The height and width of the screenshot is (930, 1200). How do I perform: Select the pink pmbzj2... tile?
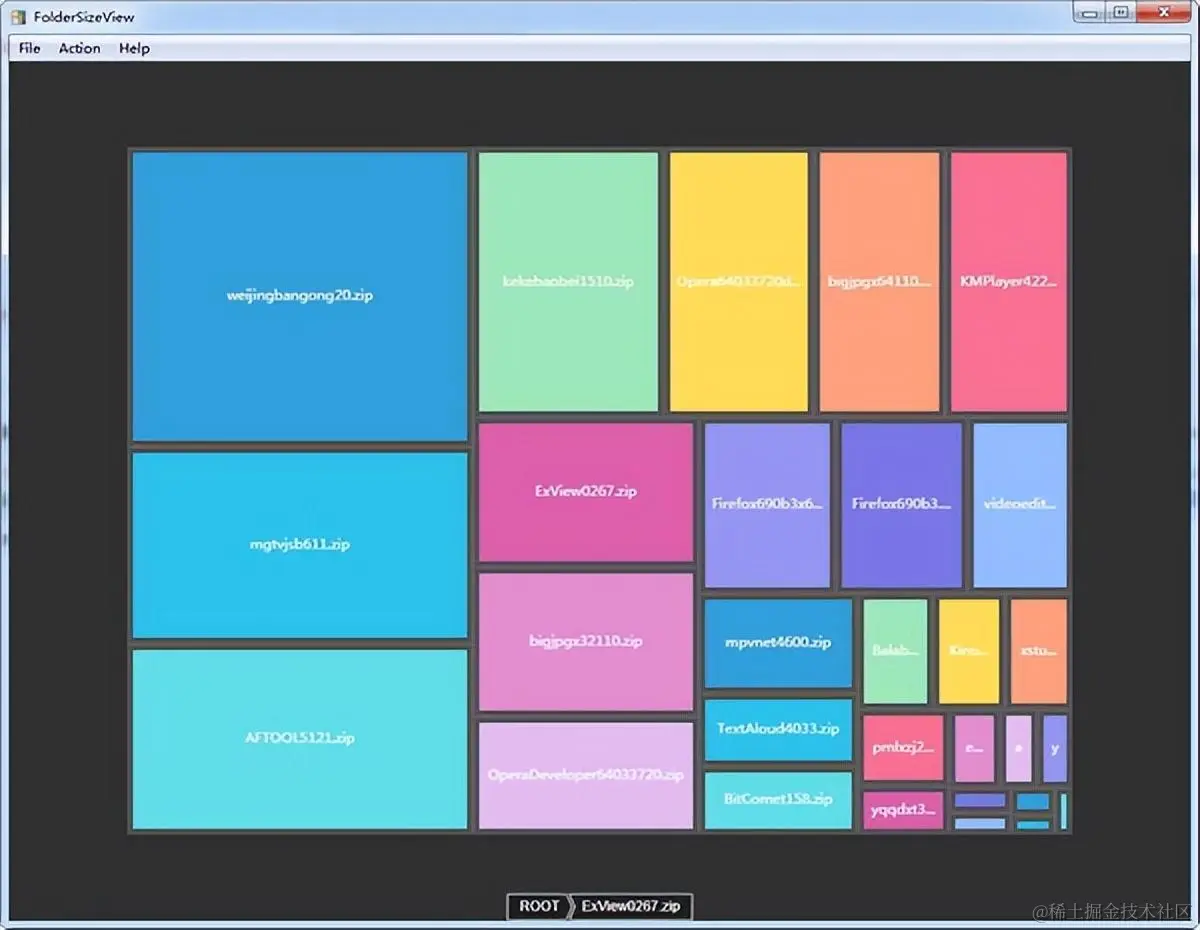click(904, 748)
